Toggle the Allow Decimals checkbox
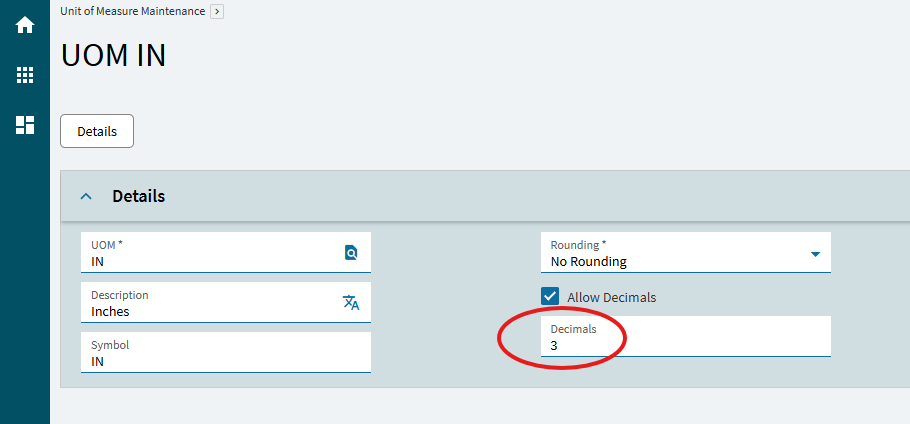Screen dimensions: 910x424 point(550,297)
